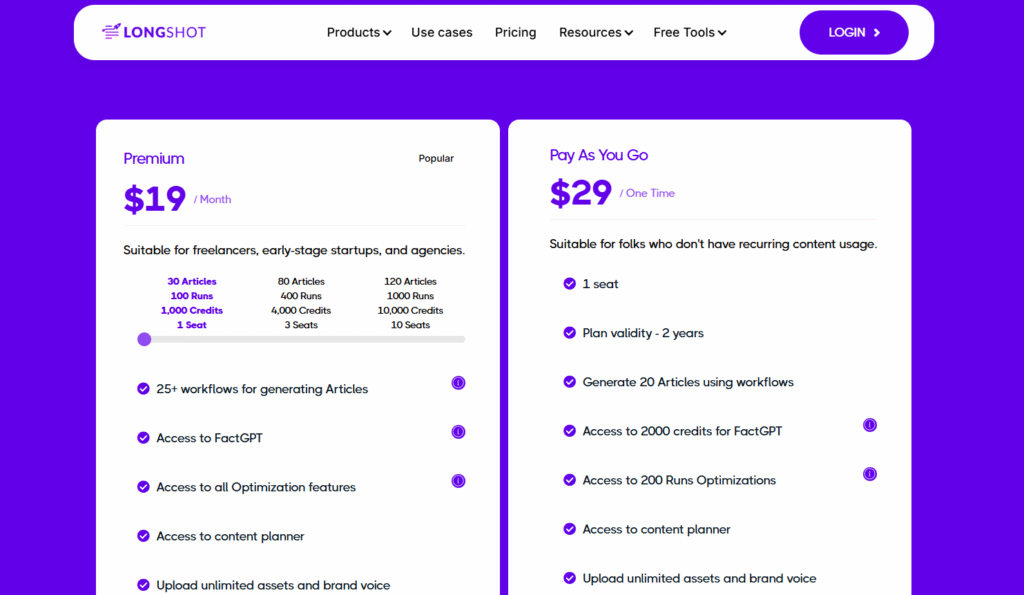This screenshot has width=1024, height=595.
Task: Click the Popular badge on Premium
Action: (436, 158)
